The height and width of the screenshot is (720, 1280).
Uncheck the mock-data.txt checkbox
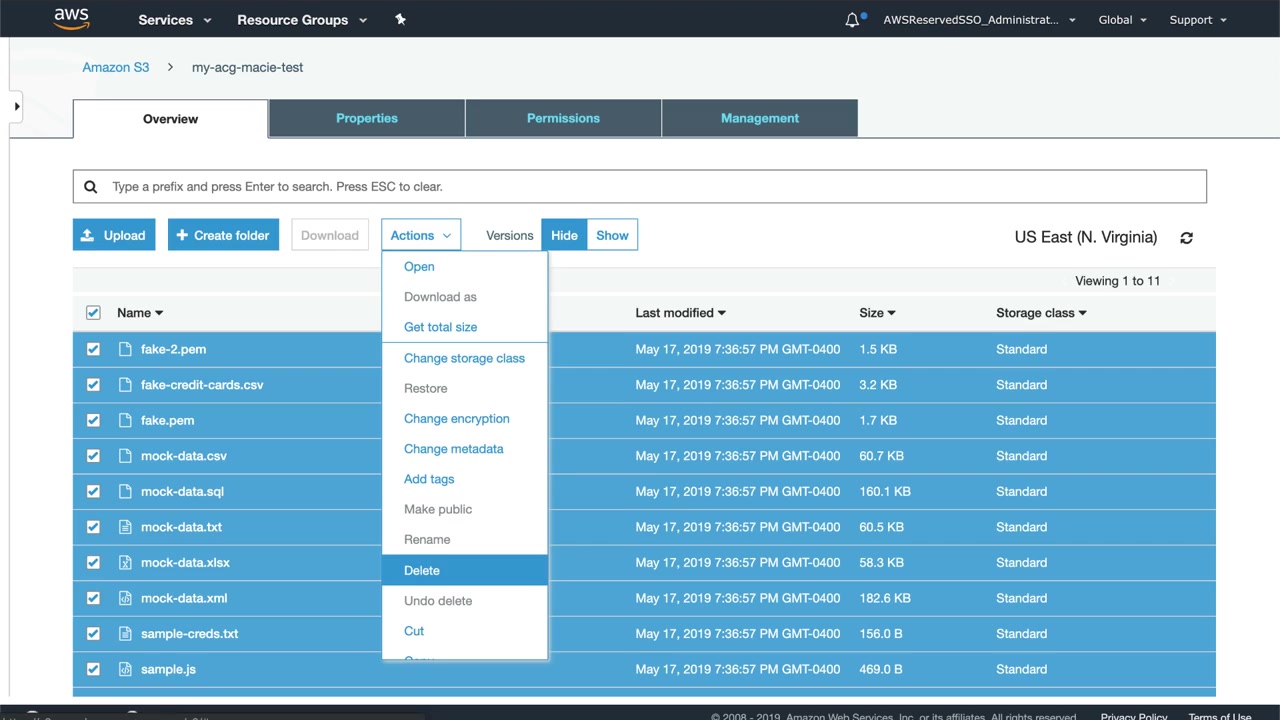click(93, 527)
